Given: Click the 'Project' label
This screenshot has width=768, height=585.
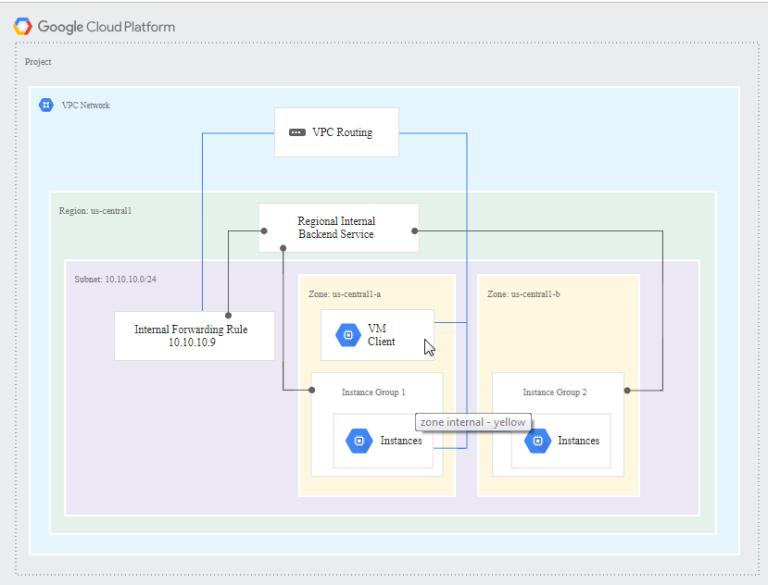Looking at the screenshot, I should pyautogui.click(x=38, y=62).
